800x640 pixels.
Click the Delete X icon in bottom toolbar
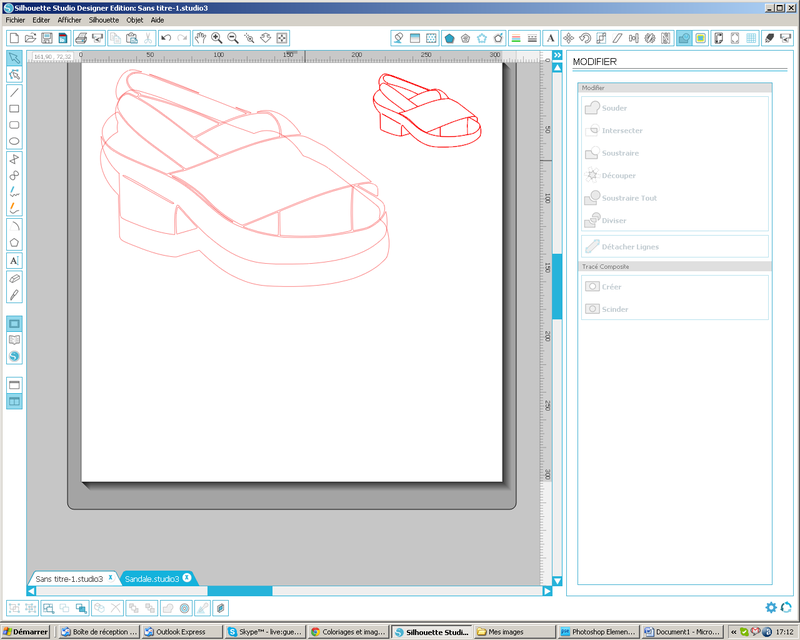116,608
